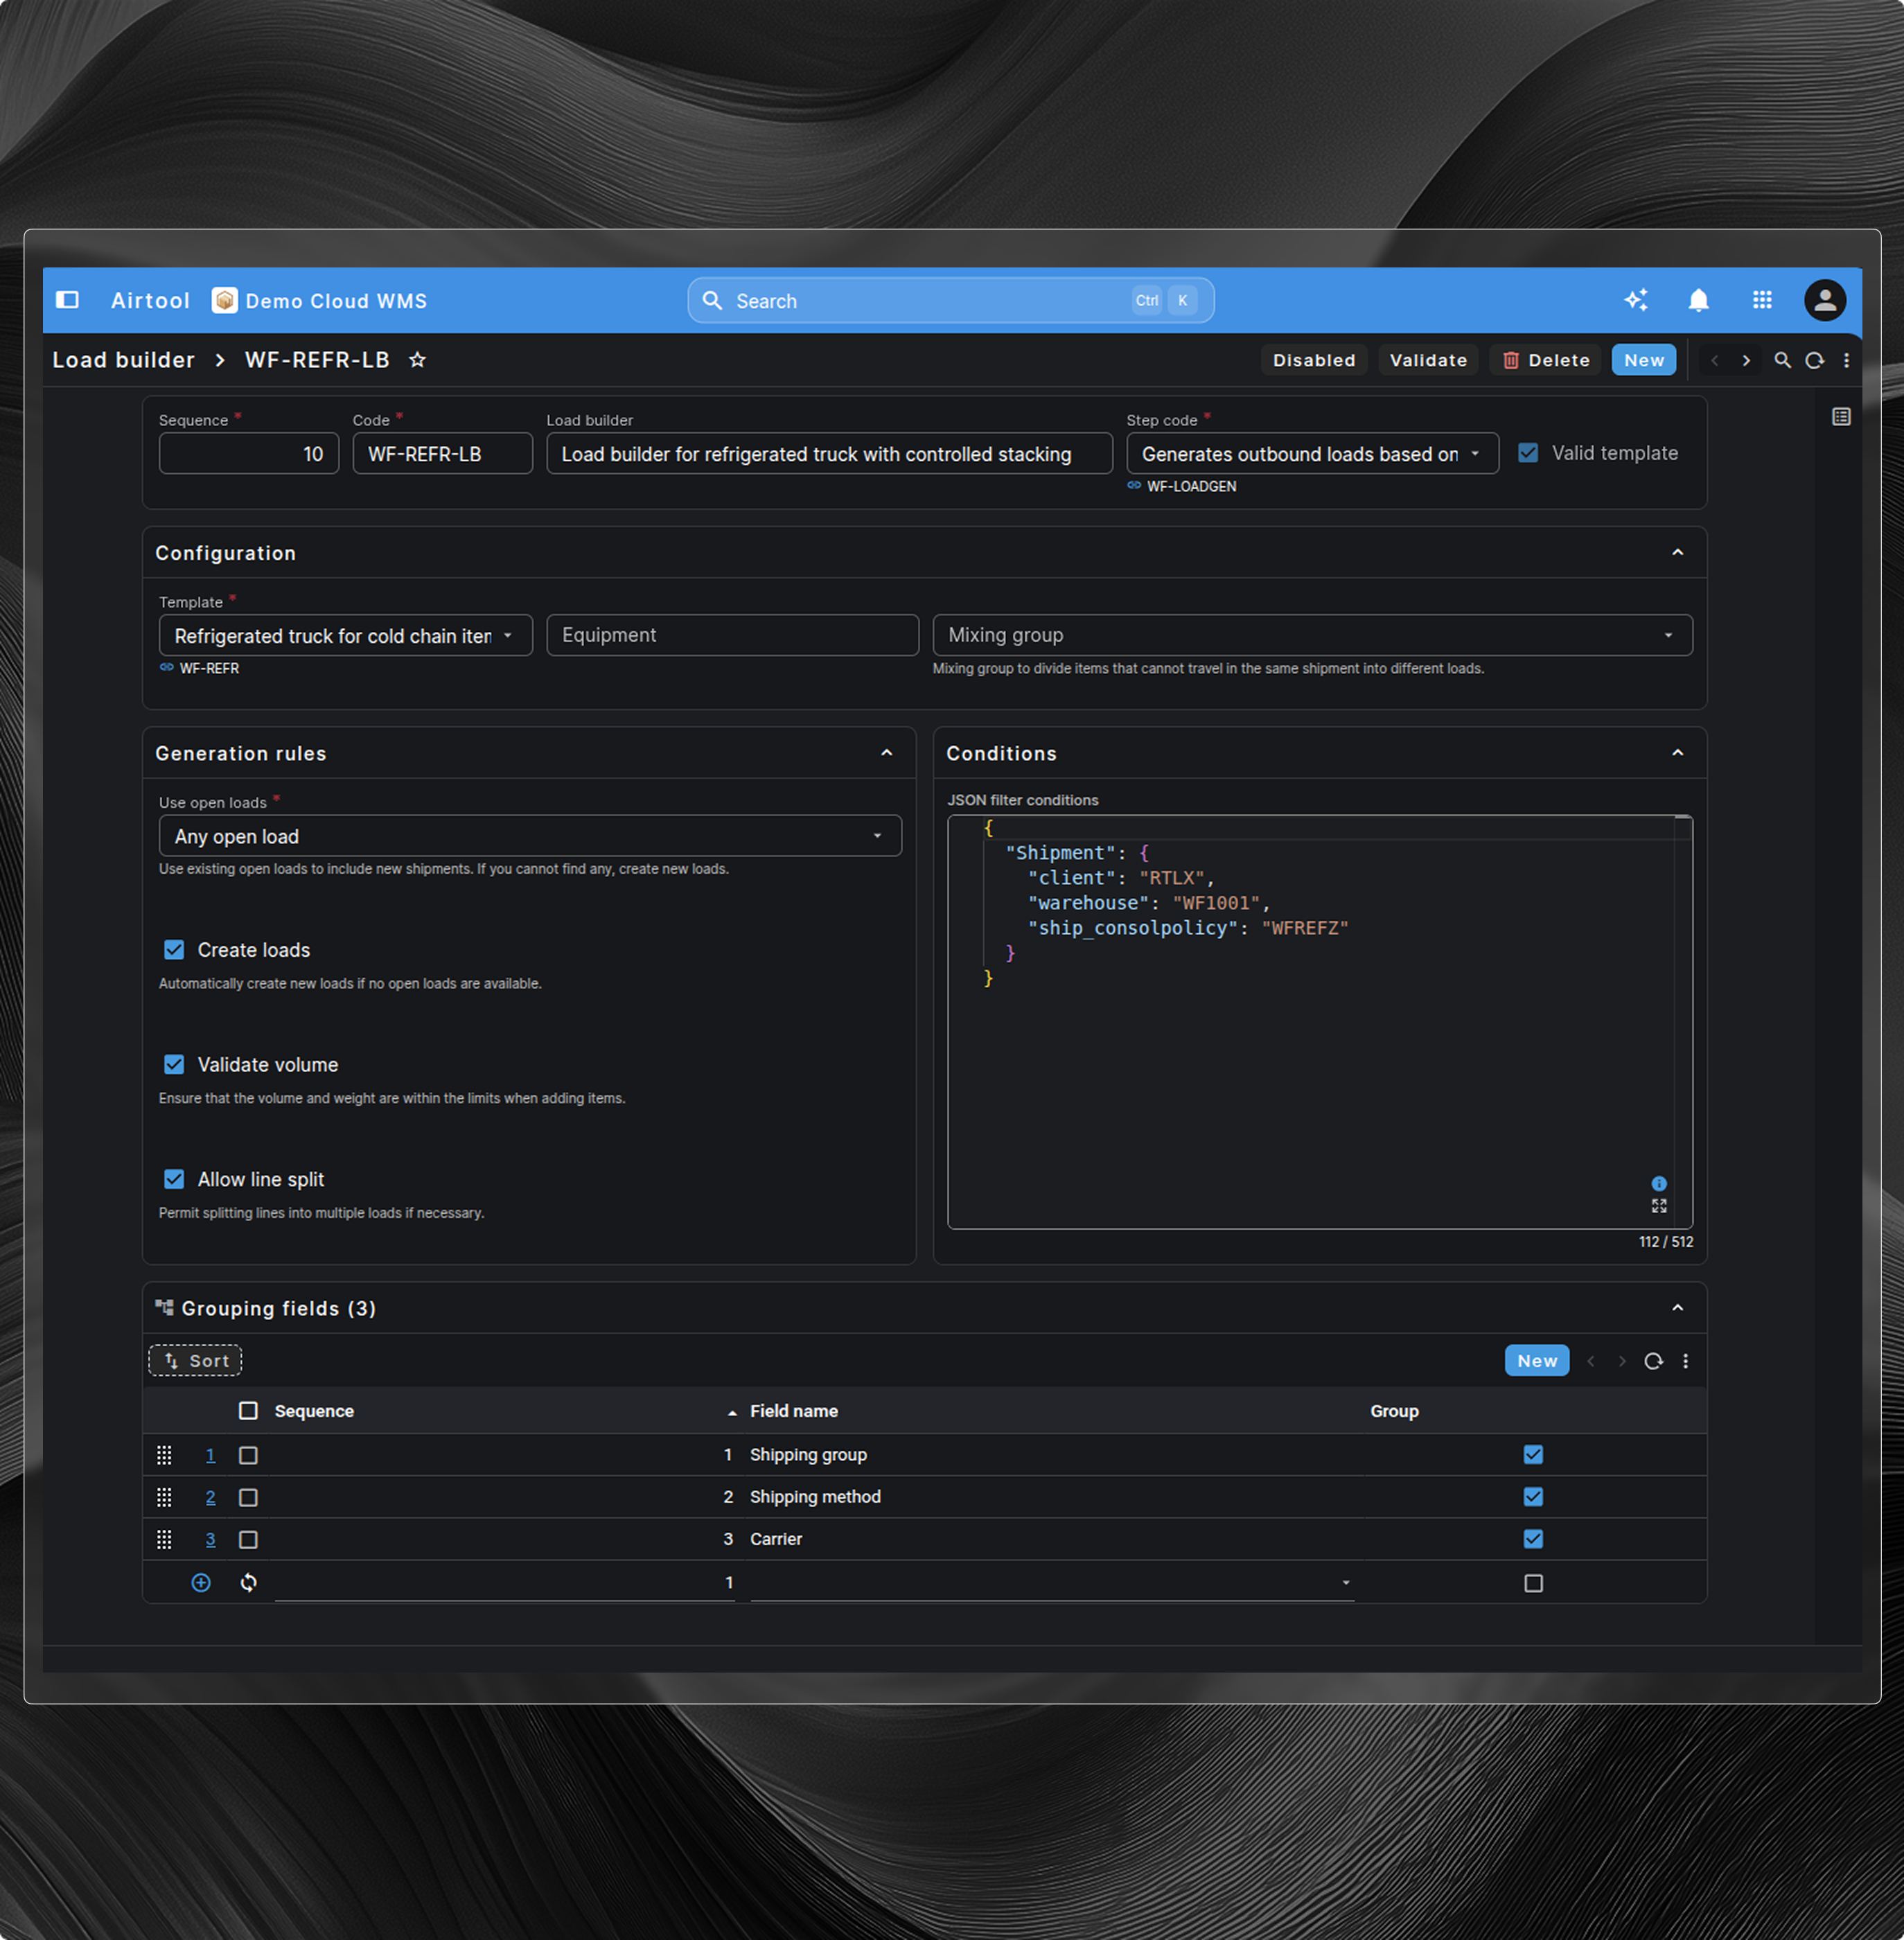Open the Mixing group dropdown

(1311, 635)
